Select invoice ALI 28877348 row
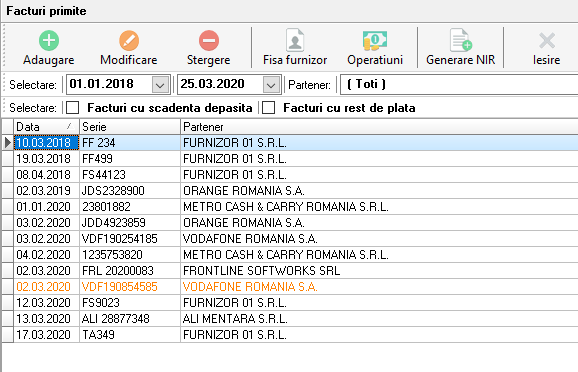 coord(290,319)
